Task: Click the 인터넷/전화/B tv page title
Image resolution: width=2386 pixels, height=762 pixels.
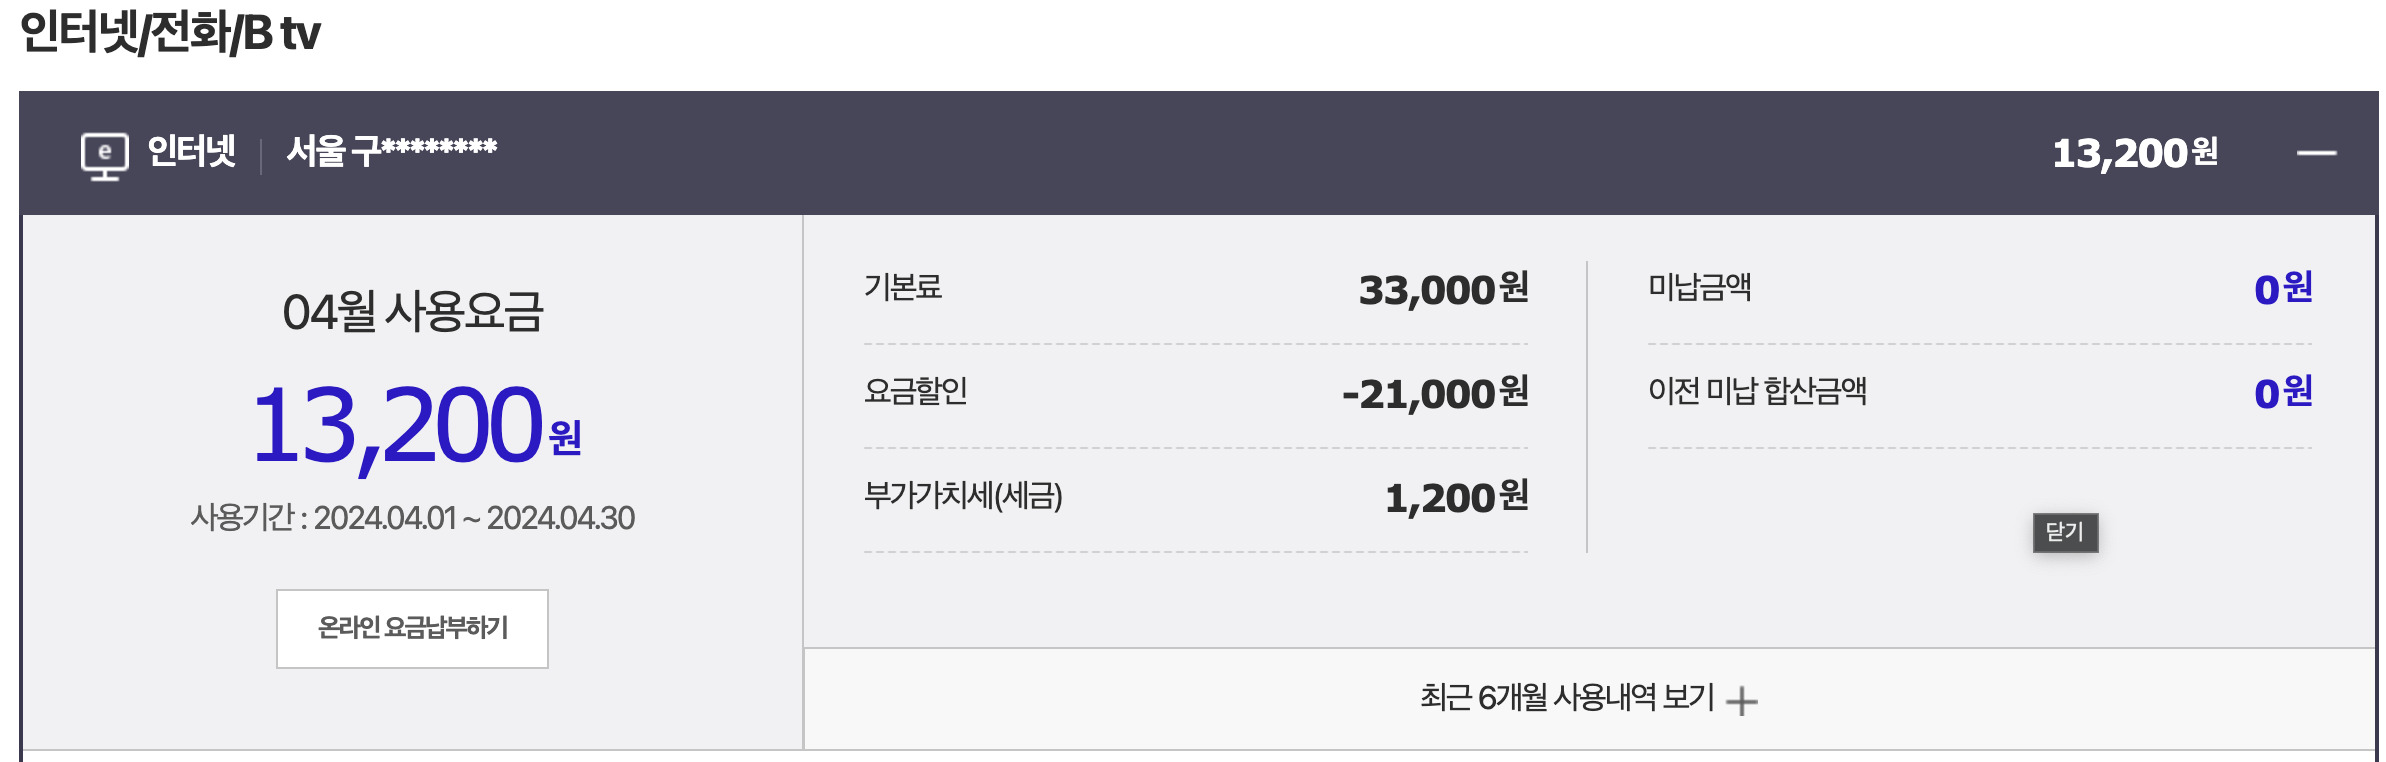Action: tap(170, 33)
